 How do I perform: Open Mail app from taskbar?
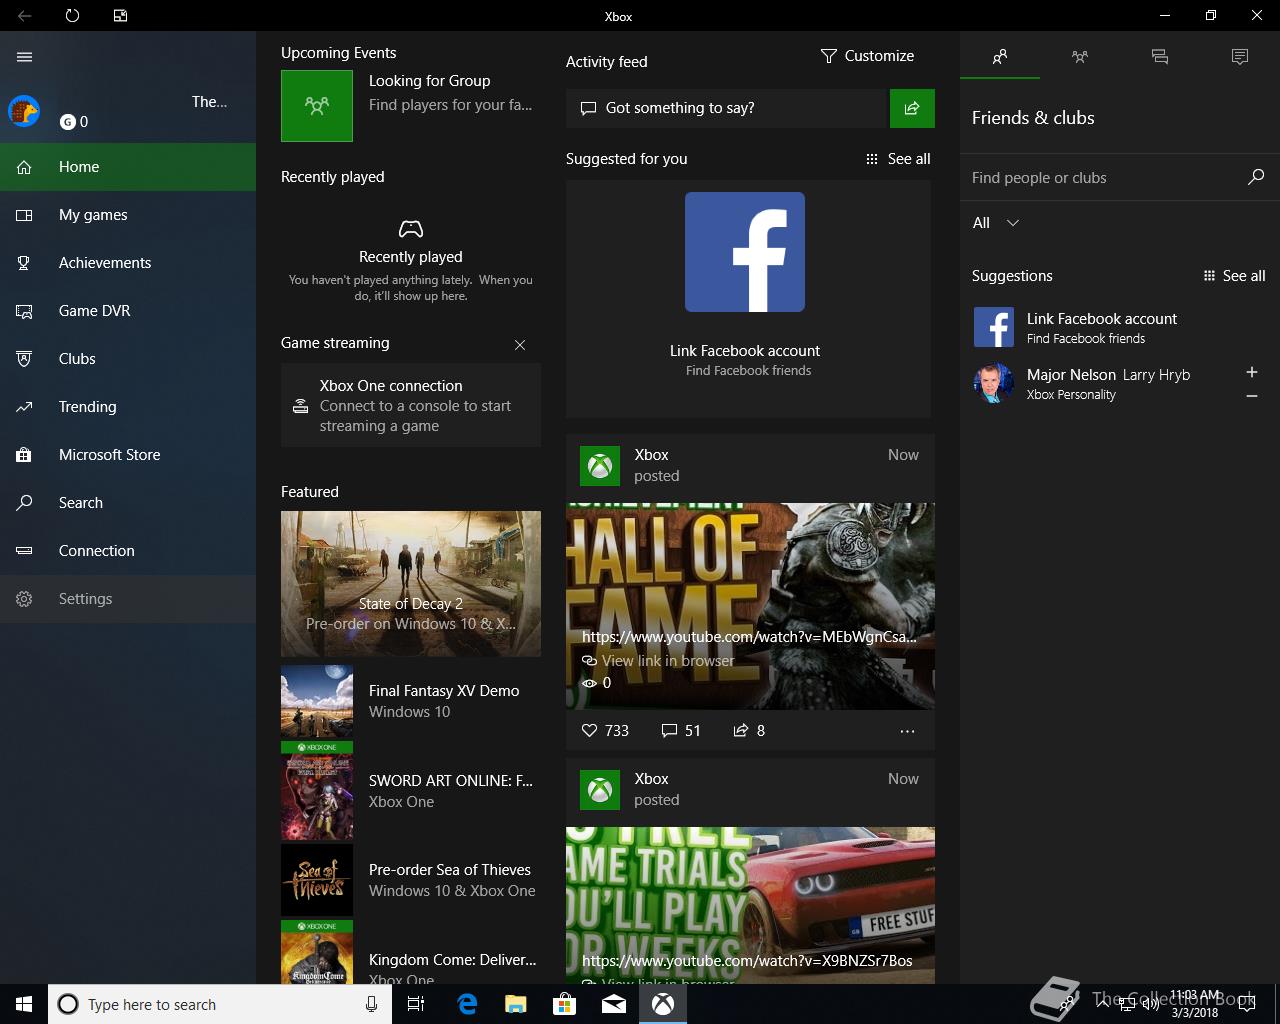point(614,1004)
